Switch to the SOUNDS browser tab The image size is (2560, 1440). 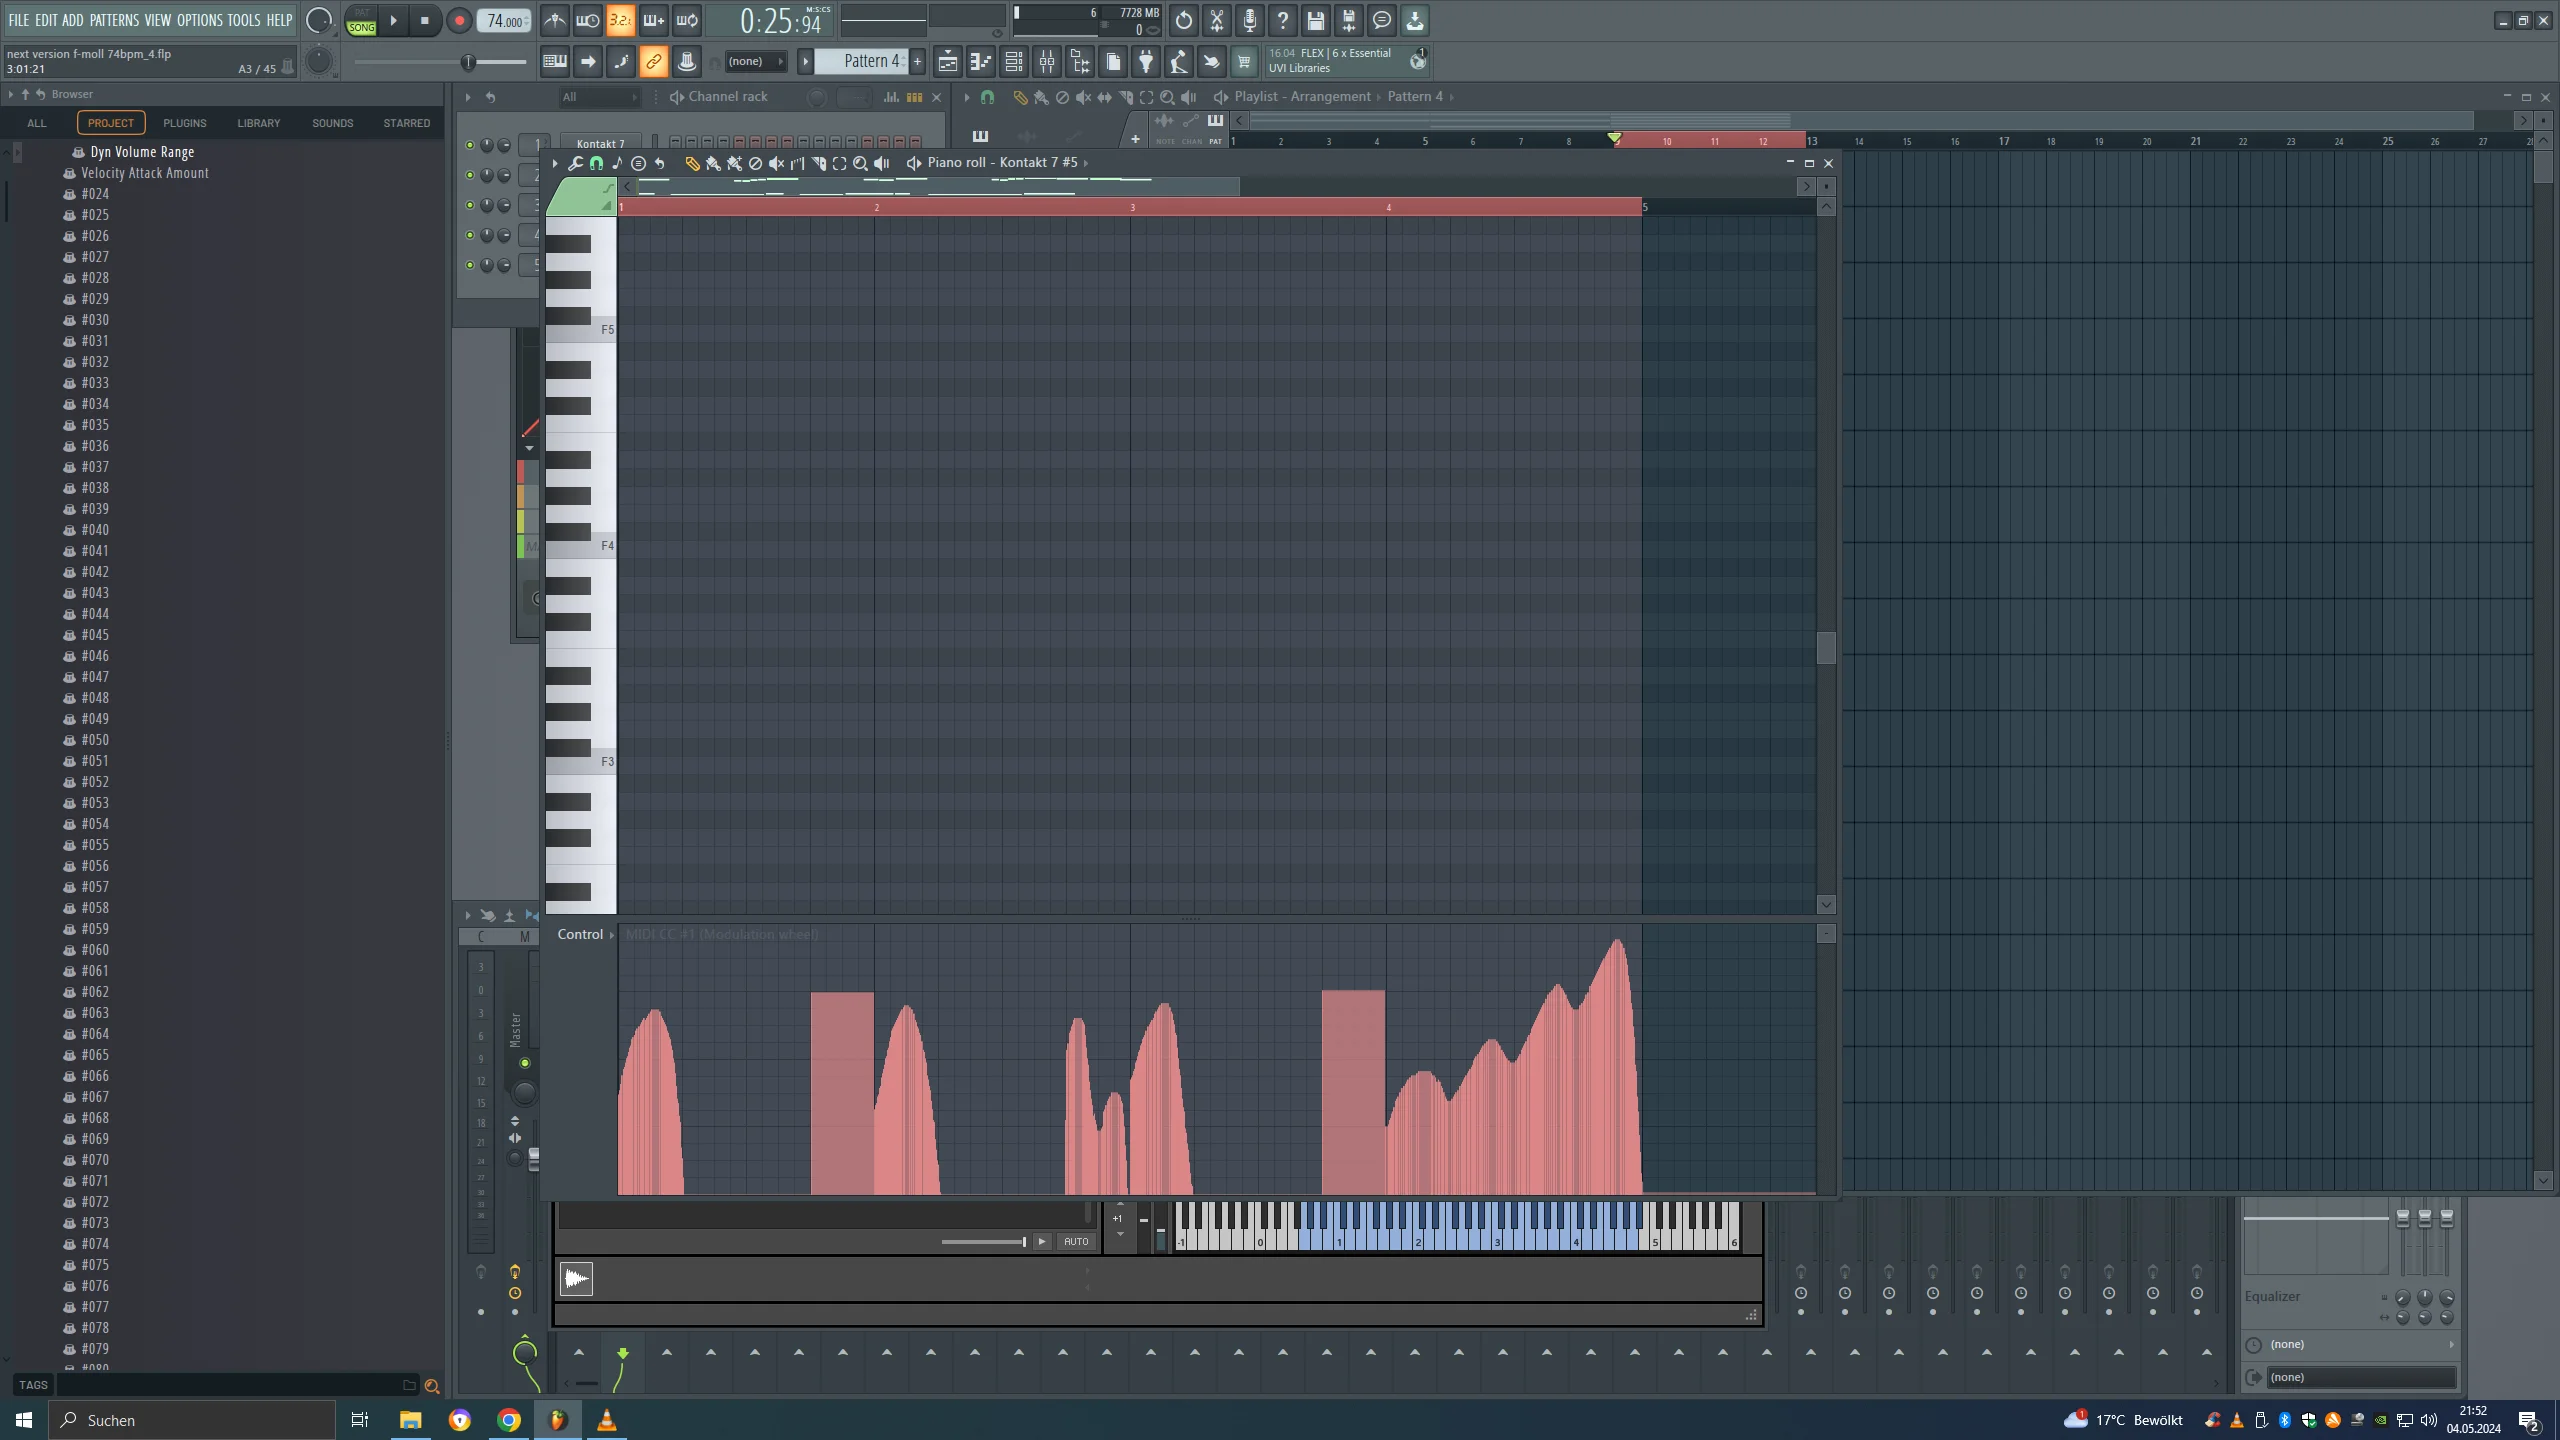pos(332,123)
